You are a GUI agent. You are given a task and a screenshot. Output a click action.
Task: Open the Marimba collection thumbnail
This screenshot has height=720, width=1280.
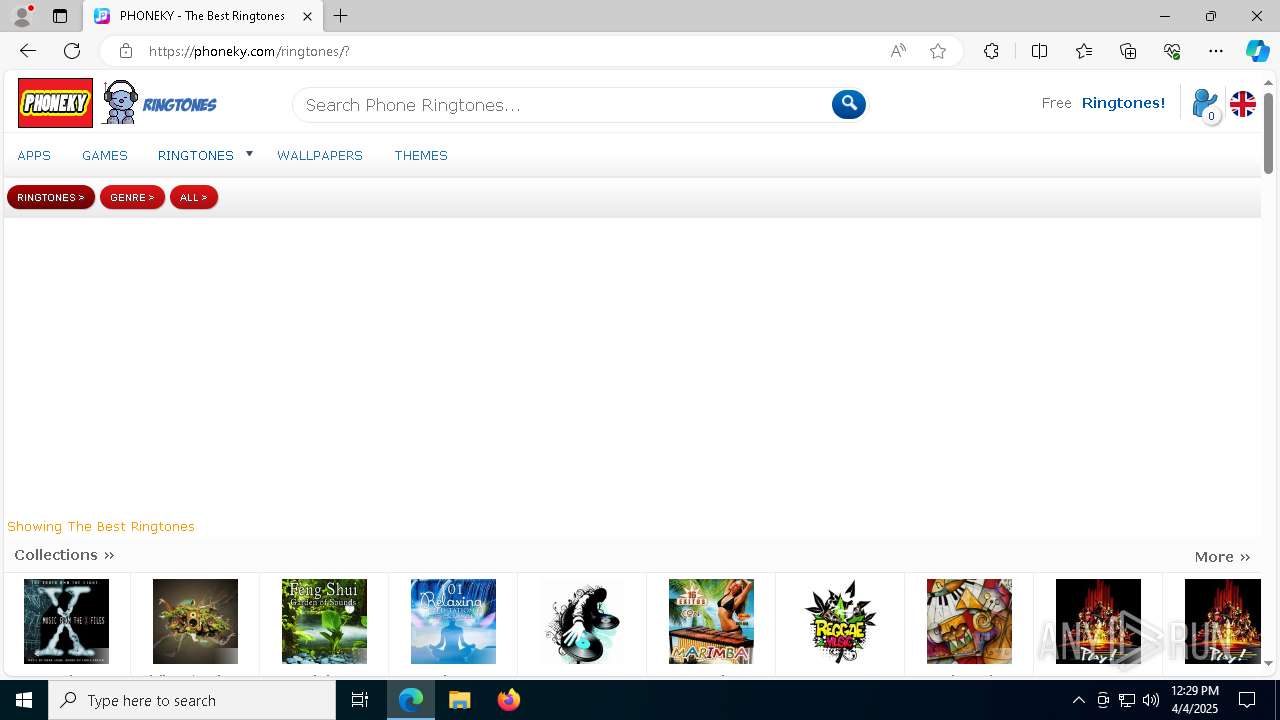tap(711, 621)
